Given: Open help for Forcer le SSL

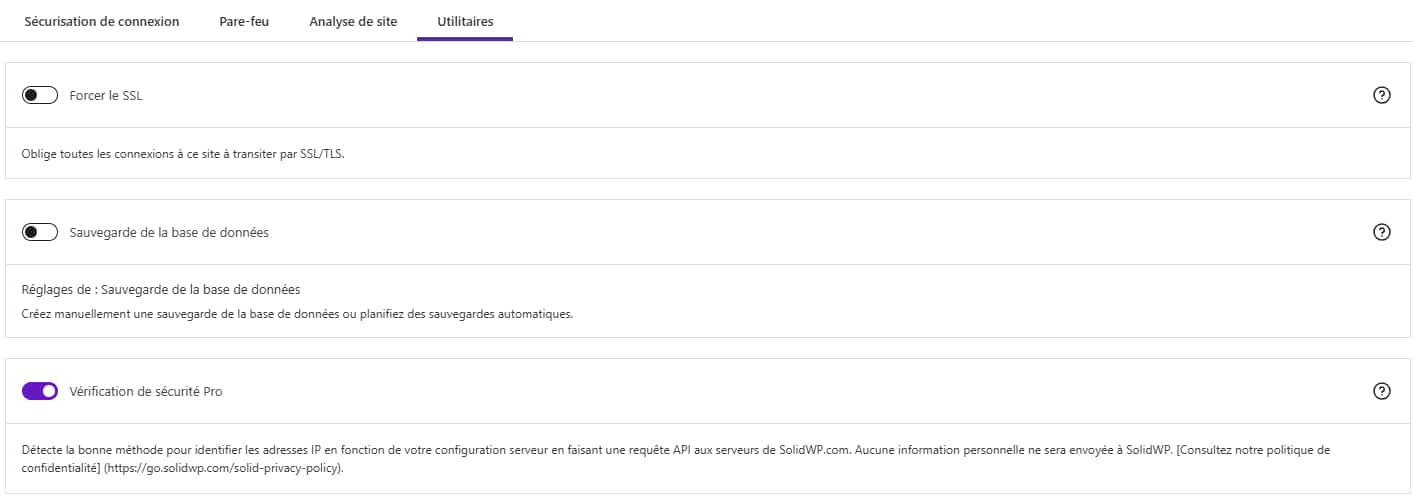Looking at the screenshot, I should (x=1382, y=96).
